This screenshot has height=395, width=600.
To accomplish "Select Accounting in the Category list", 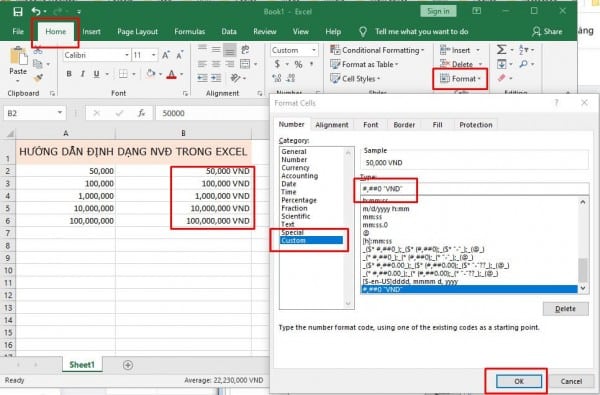I will point(300,176).
